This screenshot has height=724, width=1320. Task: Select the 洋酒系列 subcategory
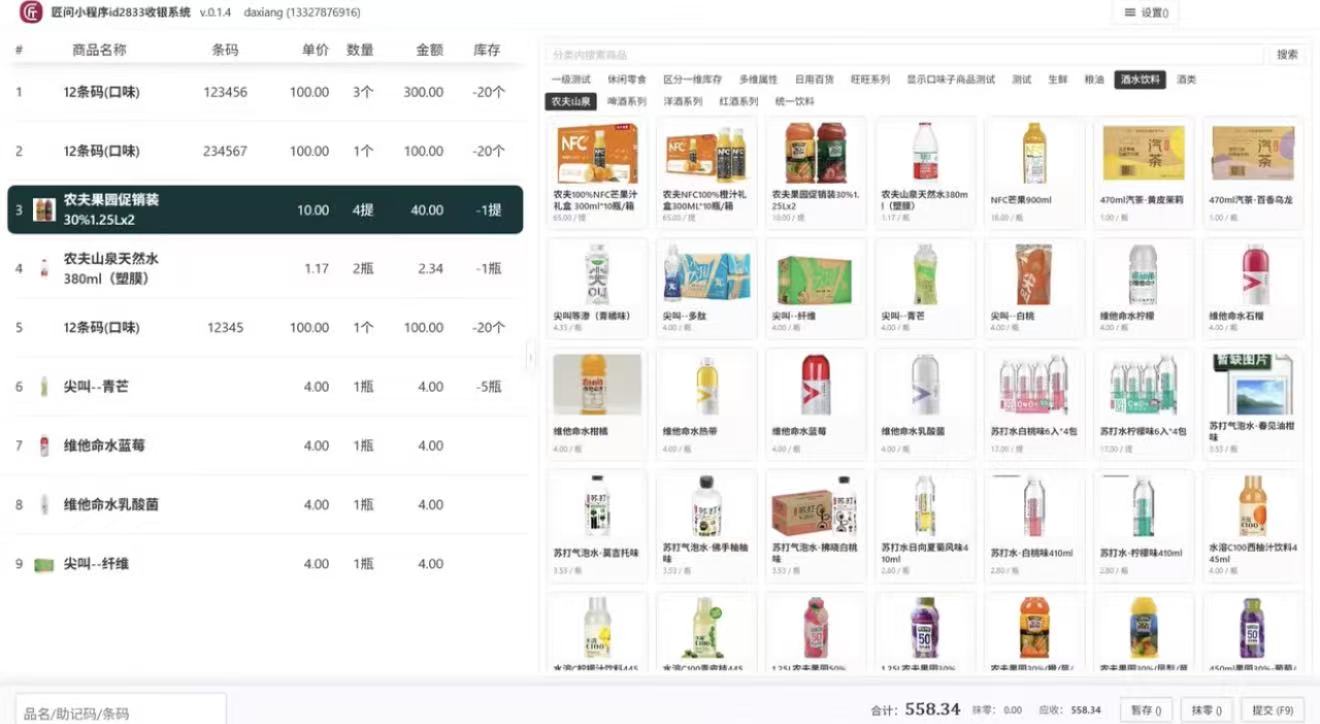(683, 102)
